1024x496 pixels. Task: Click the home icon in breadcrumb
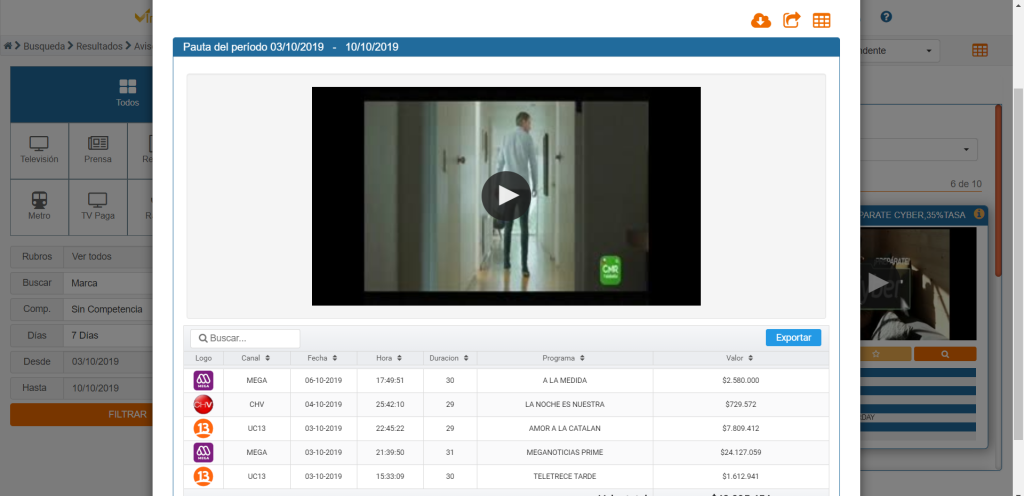(x=8, y=46)
